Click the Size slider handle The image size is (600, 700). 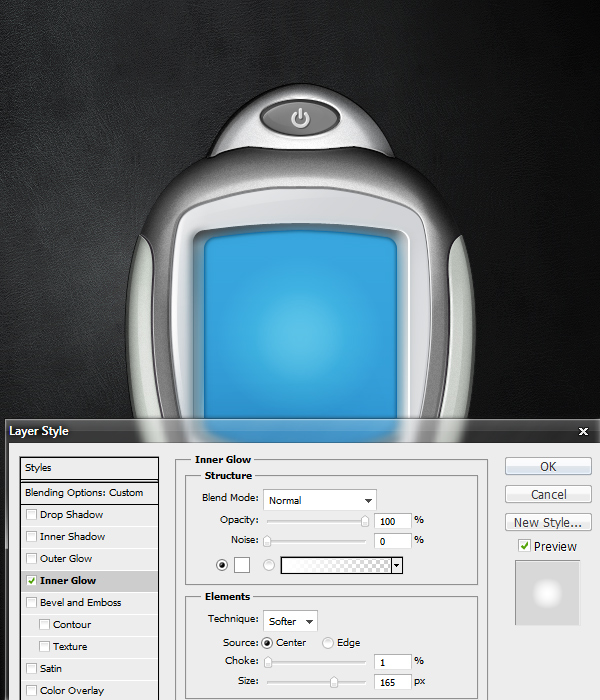tap(333, 682)
